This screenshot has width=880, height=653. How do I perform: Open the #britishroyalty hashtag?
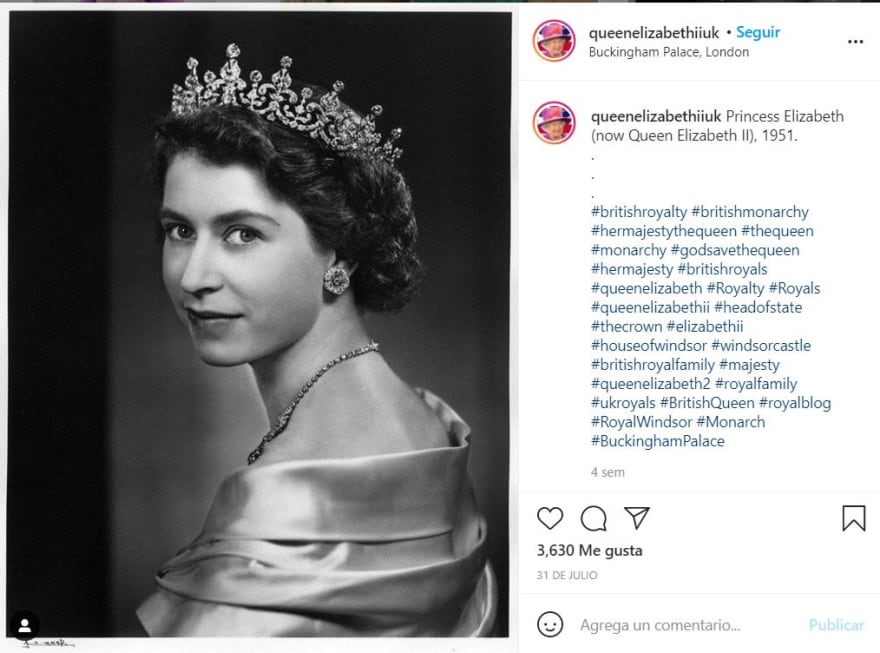tap(639, 212)
